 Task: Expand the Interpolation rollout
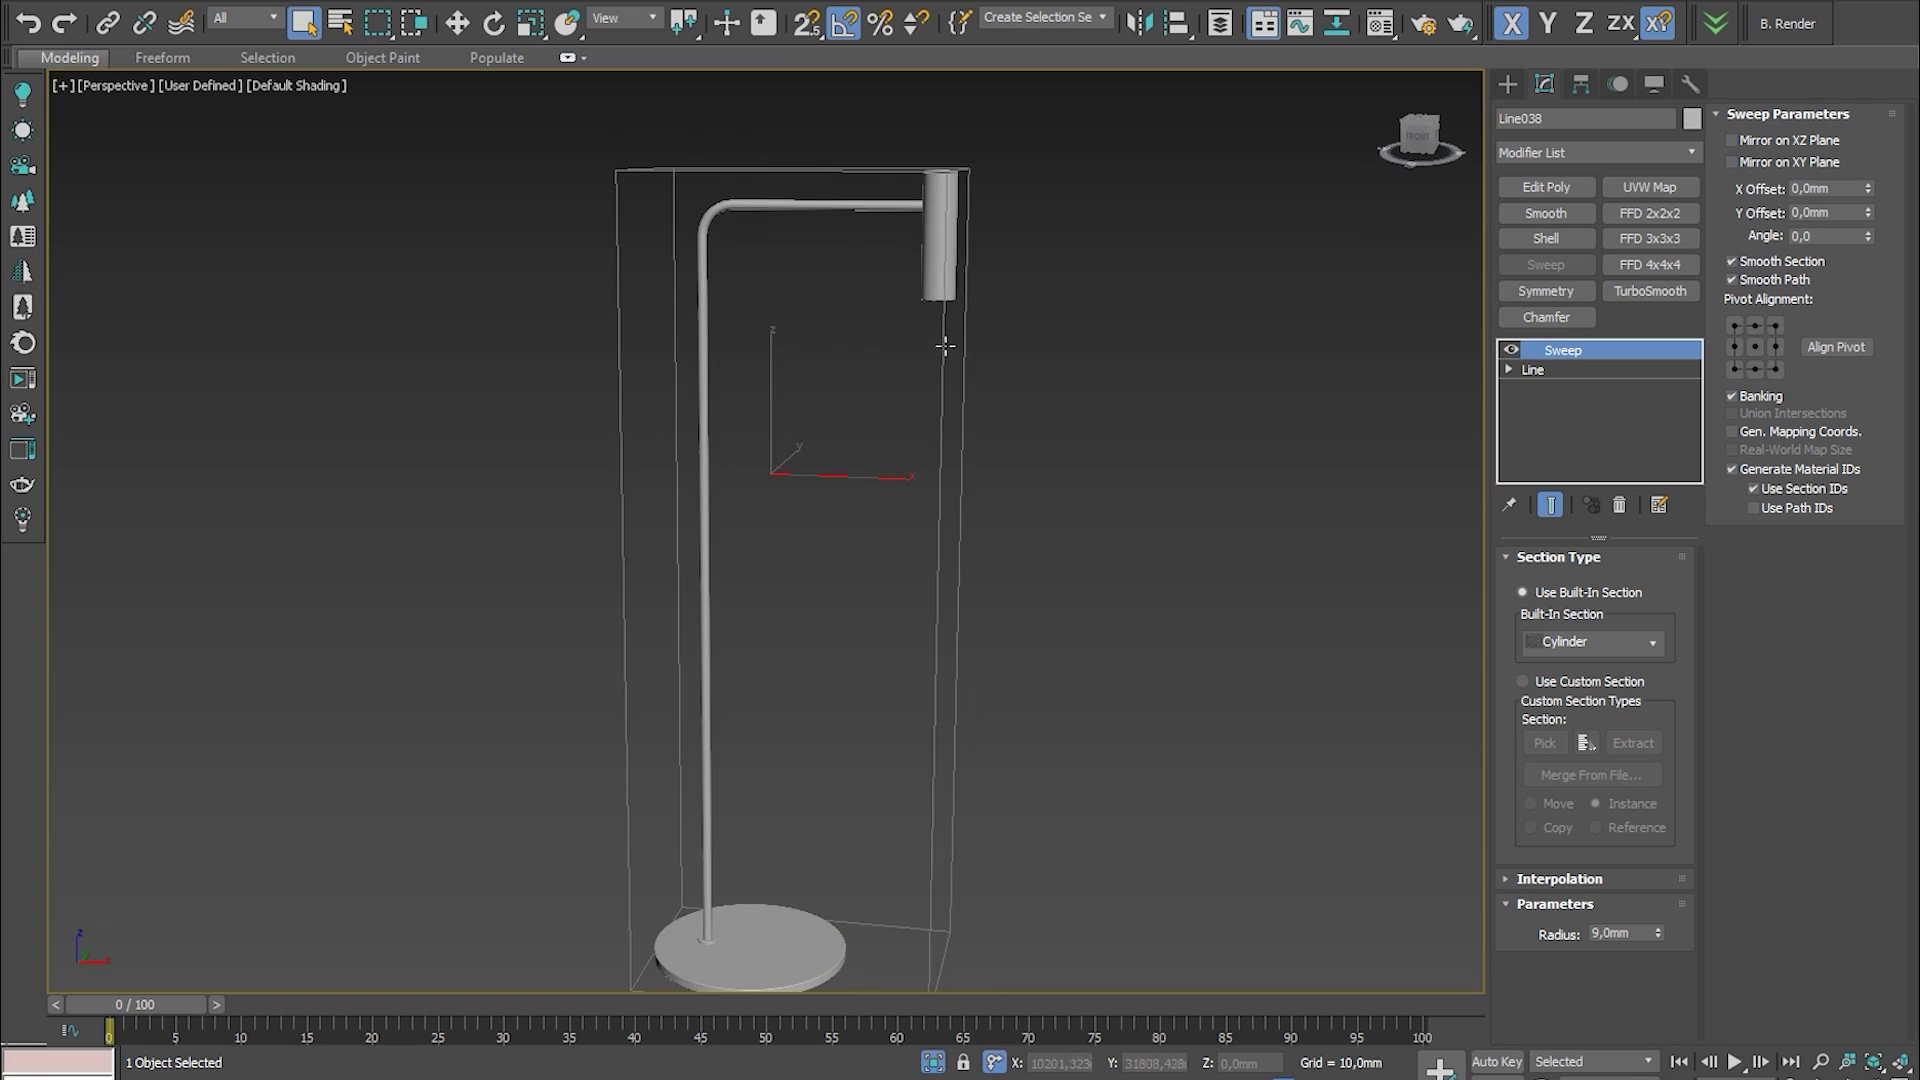click(x=1559, y=879)
